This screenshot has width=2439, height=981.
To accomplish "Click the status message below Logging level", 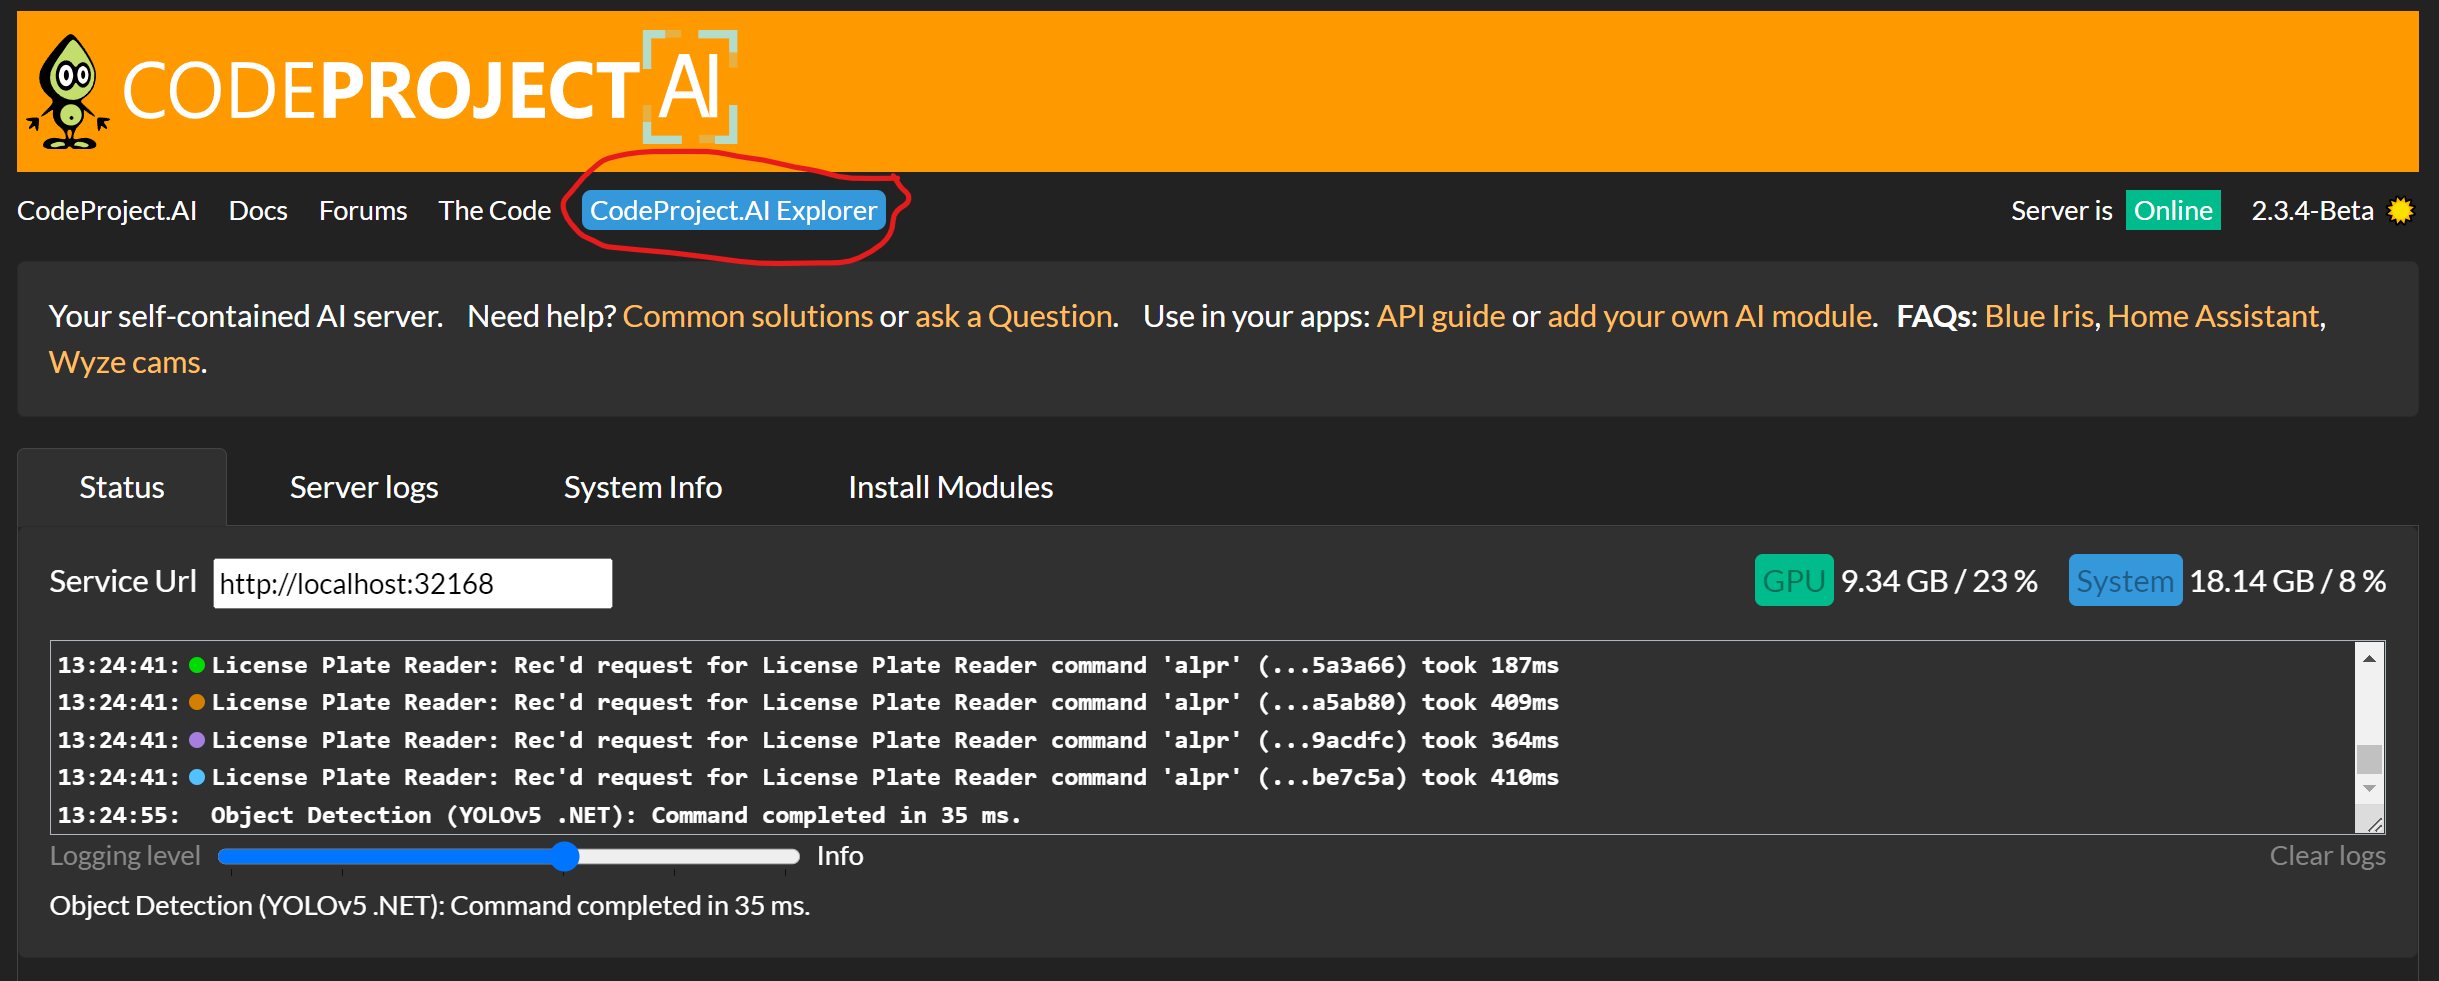I will pyautogui.click(x=430, y=906).
